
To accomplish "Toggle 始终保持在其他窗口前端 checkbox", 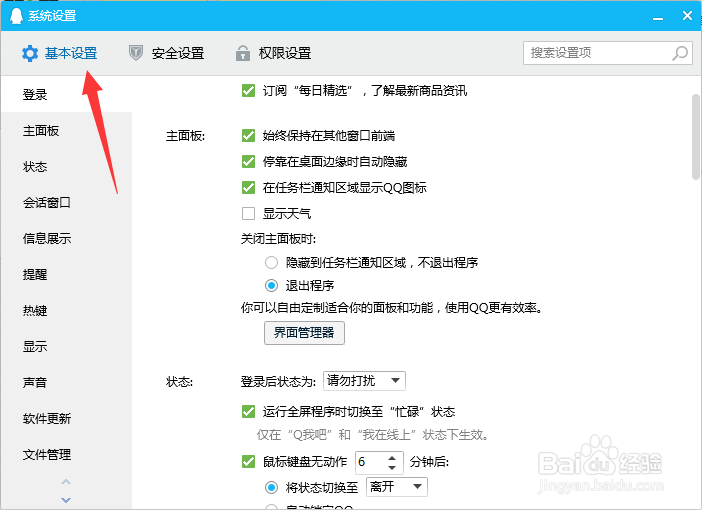I will pyautogui.click(x=248, y=135).
